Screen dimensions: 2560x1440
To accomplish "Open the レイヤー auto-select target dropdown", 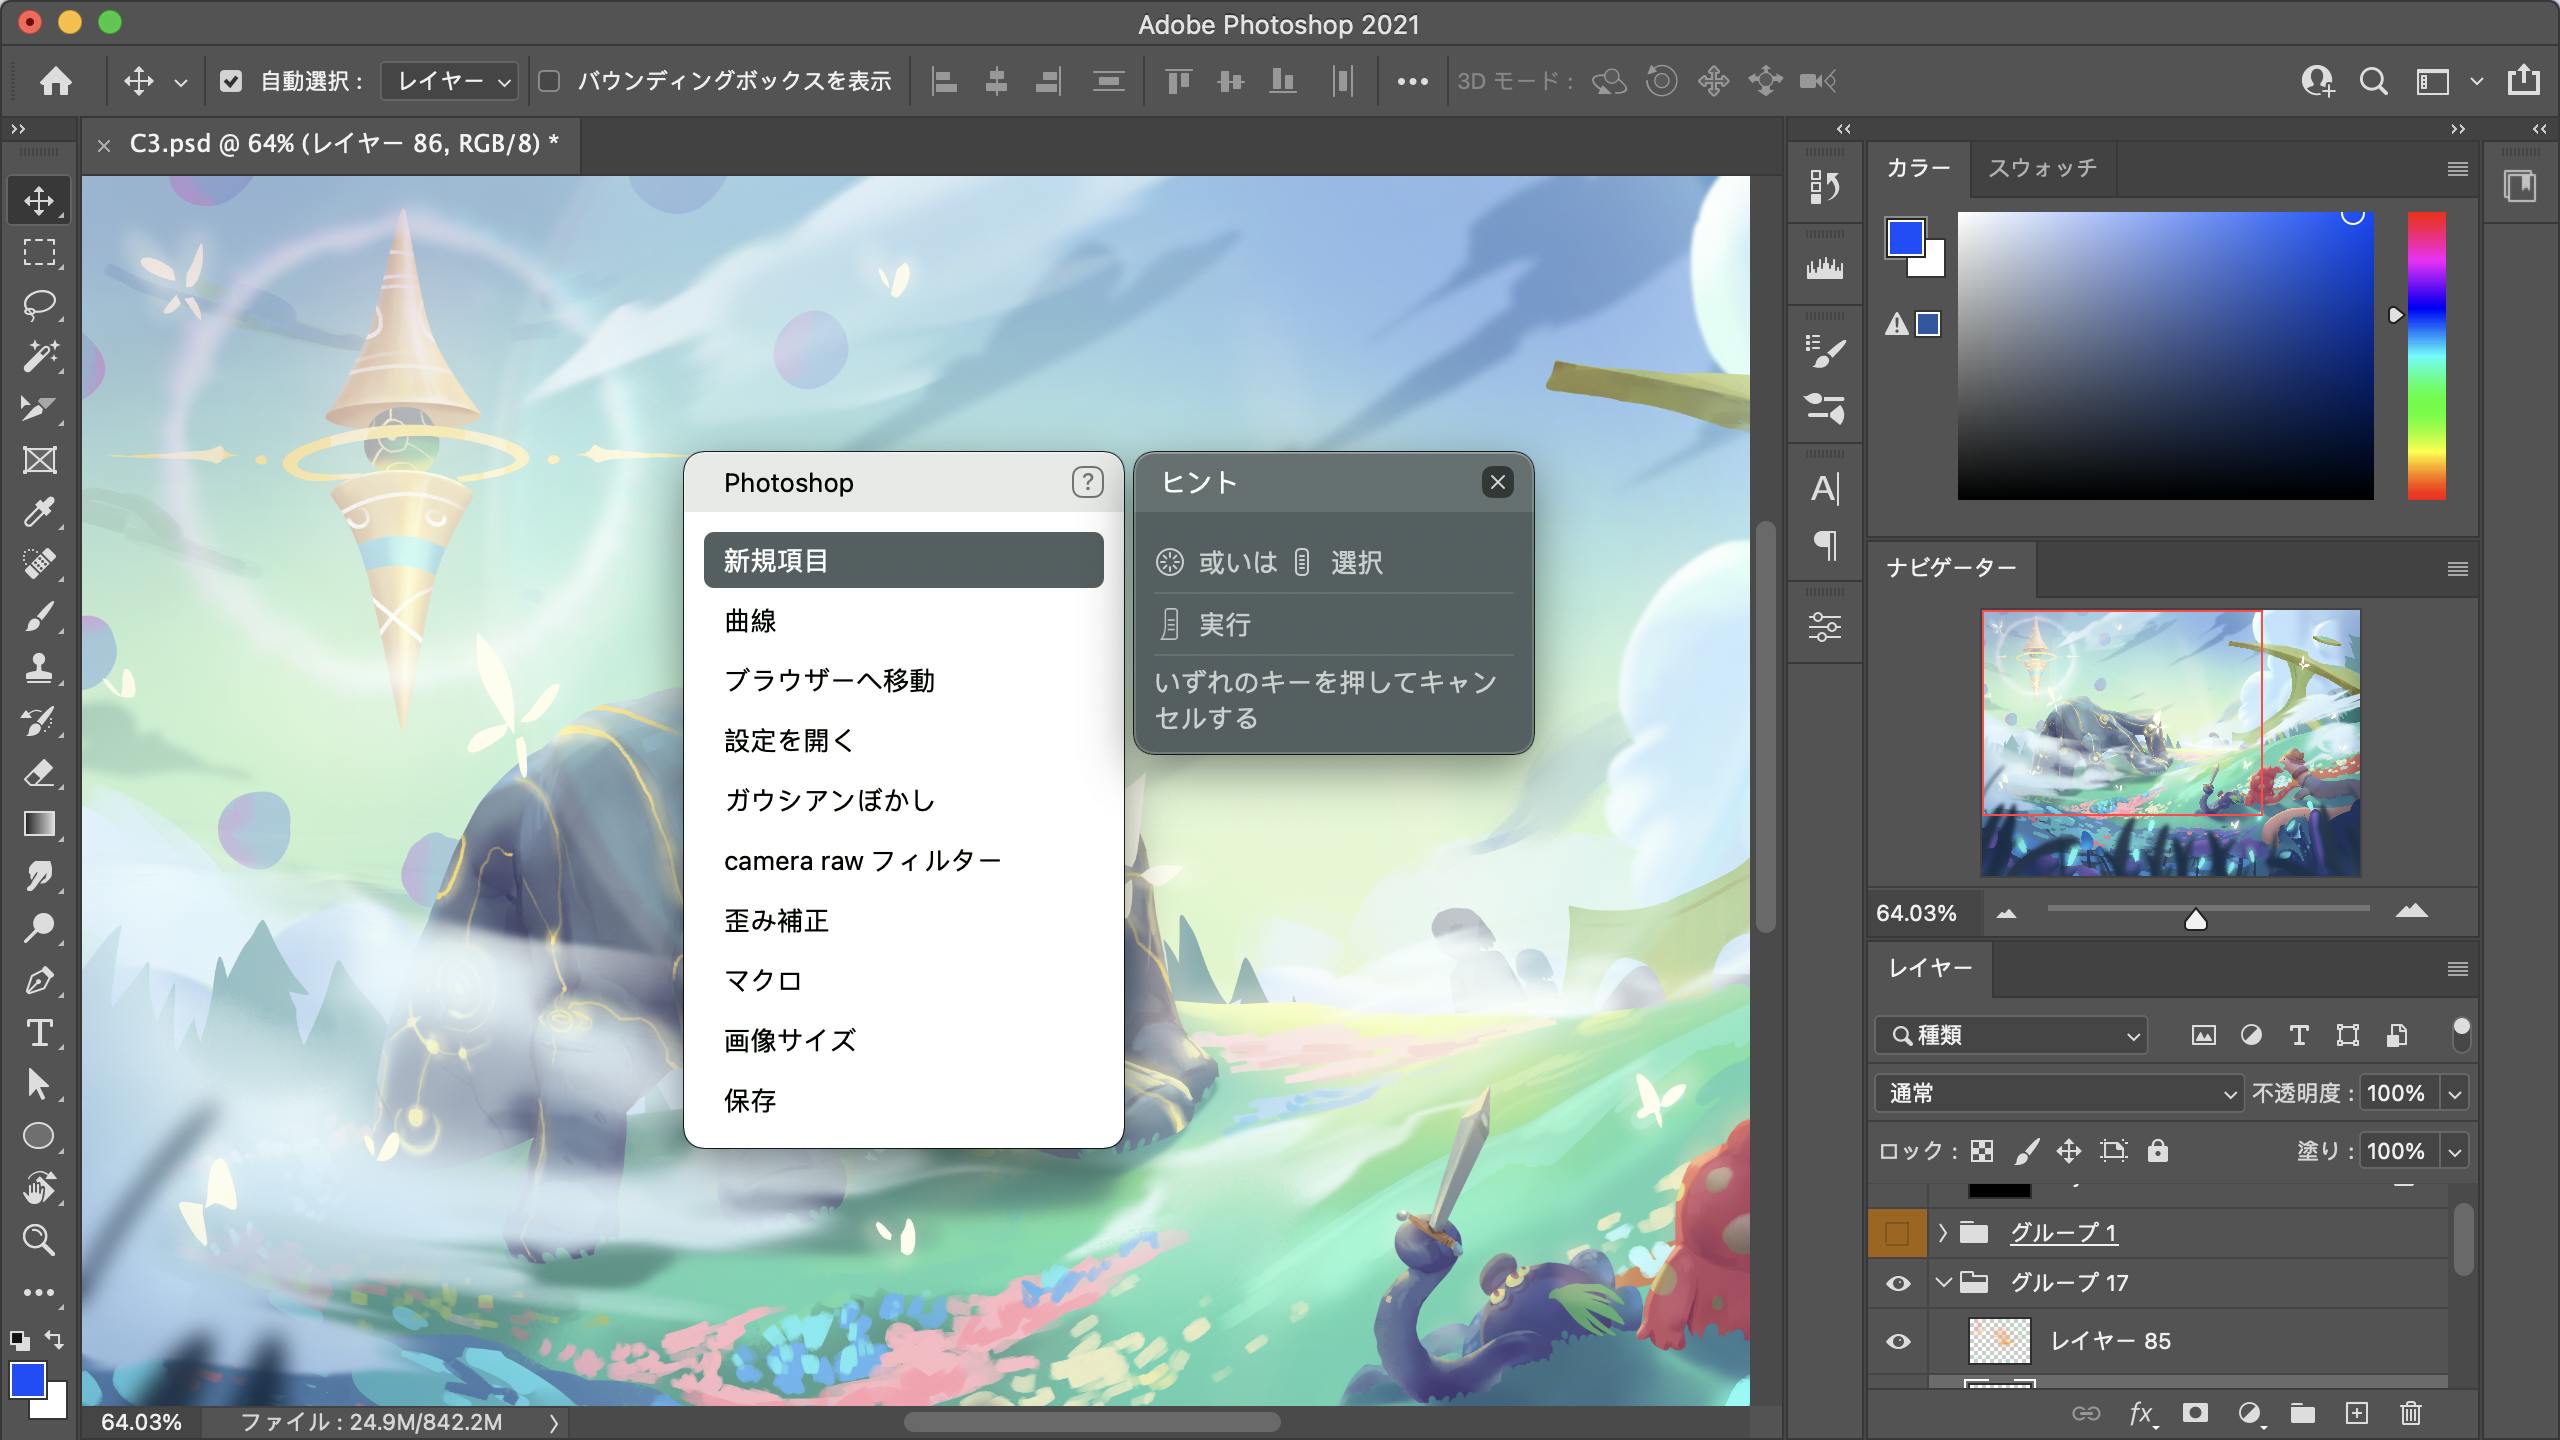I will (x=450, y=81).
